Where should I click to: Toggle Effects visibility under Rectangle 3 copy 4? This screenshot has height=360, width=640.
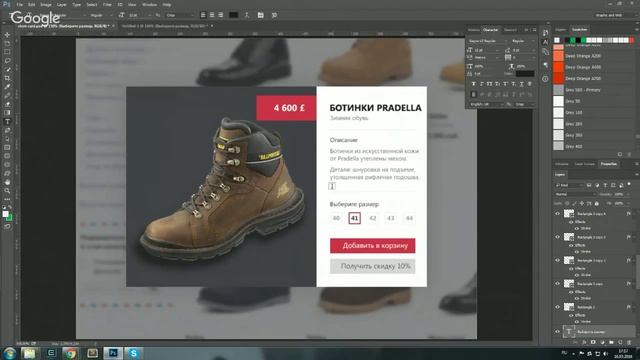point(571,222)
